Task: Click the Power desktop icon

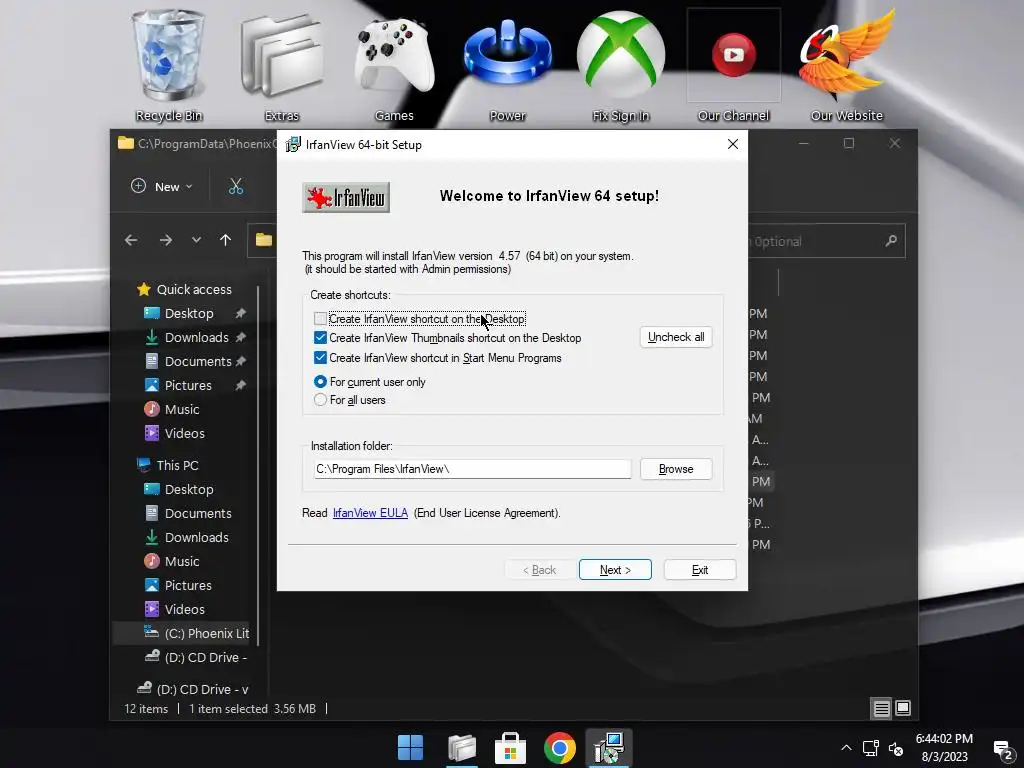Action: tap(507, 65)
